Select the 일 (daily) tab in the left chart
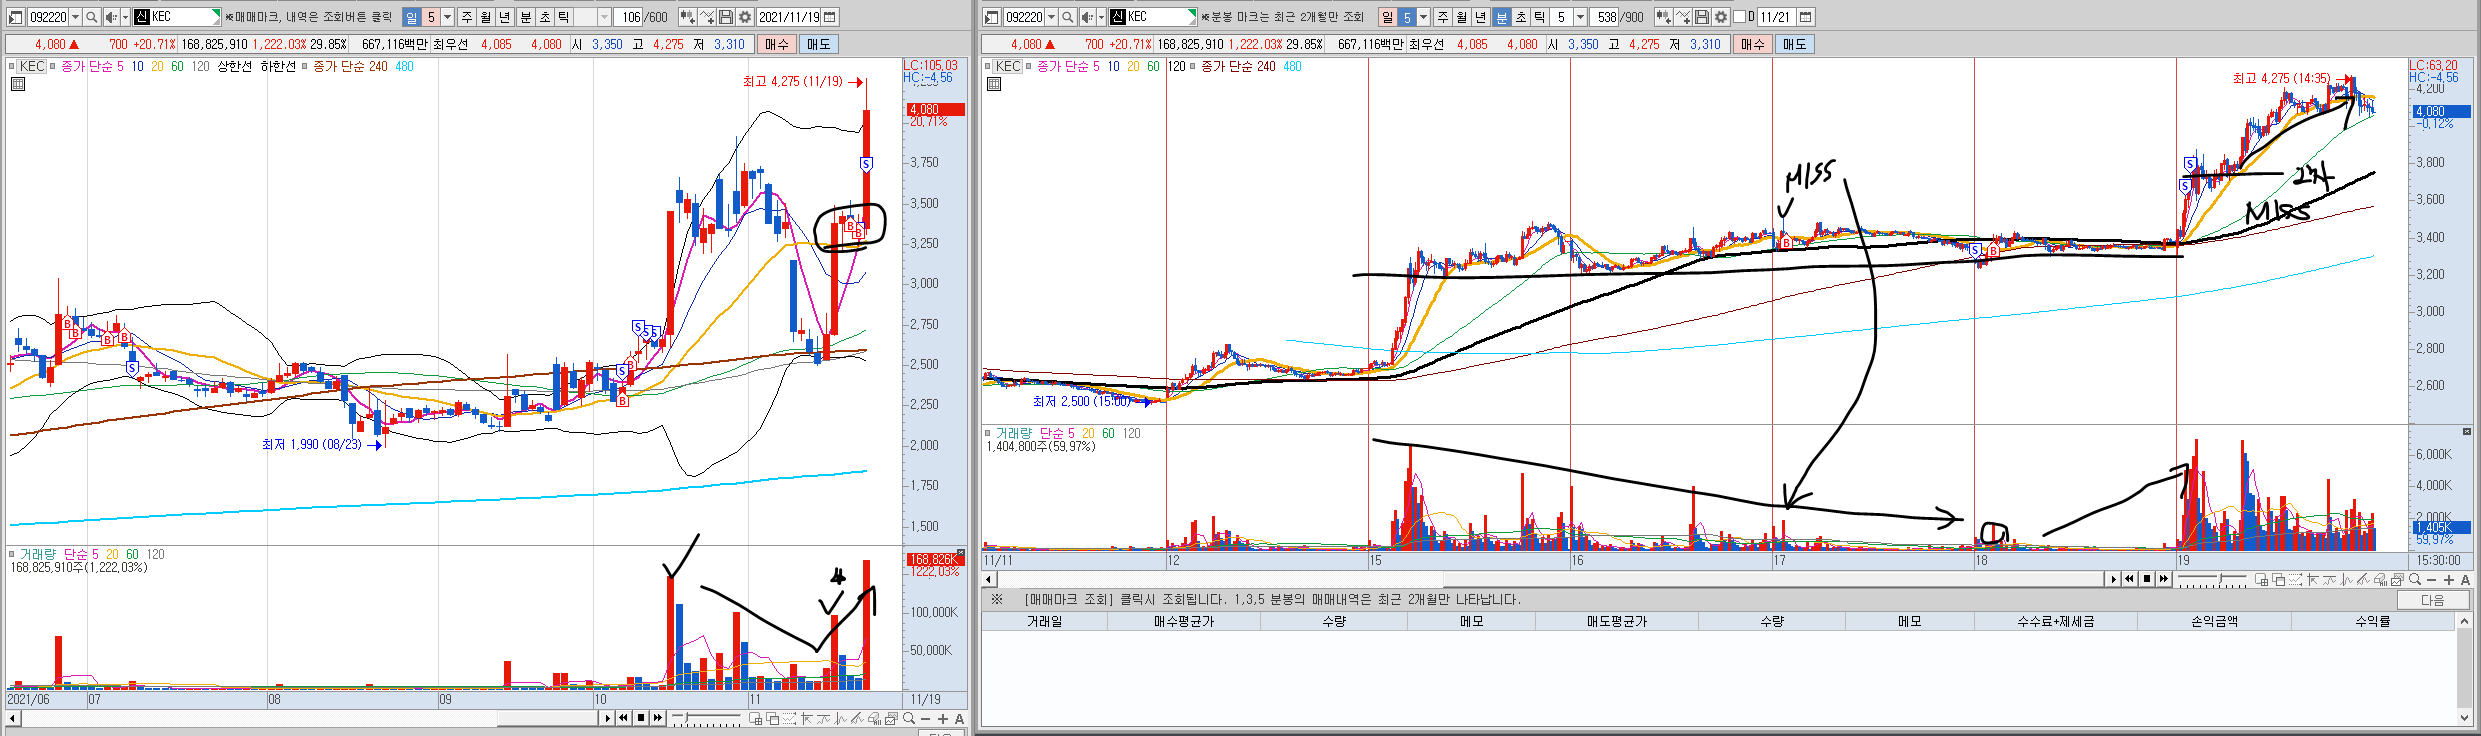The height and width of the screenshot is (736, 2481). tap(411, 17)
